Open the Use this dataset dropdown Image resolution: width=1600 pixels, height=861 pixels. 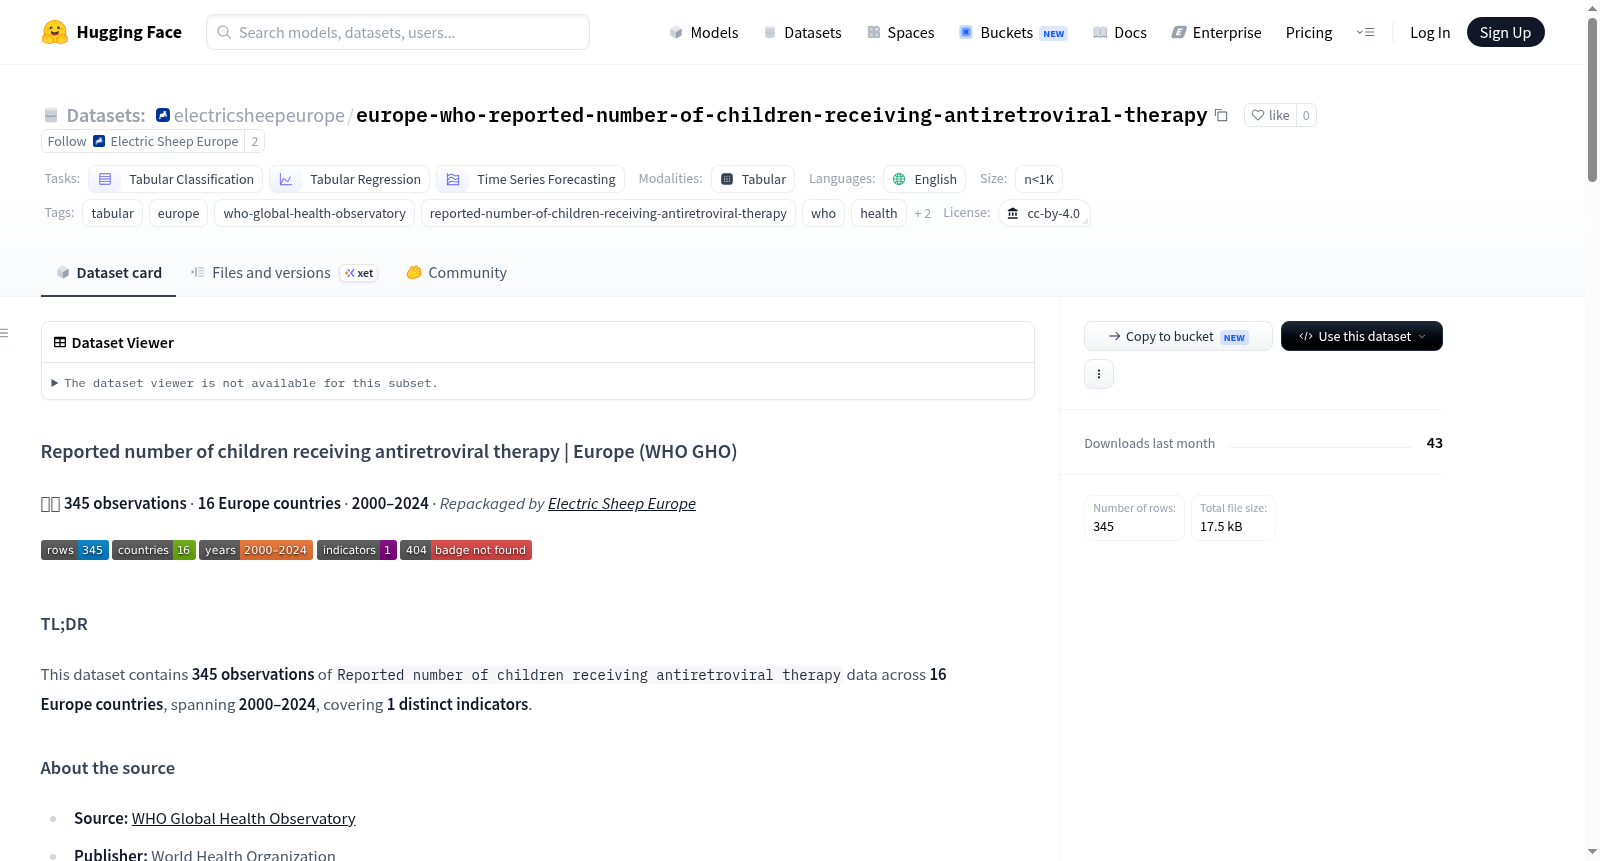click(1362, 336)
